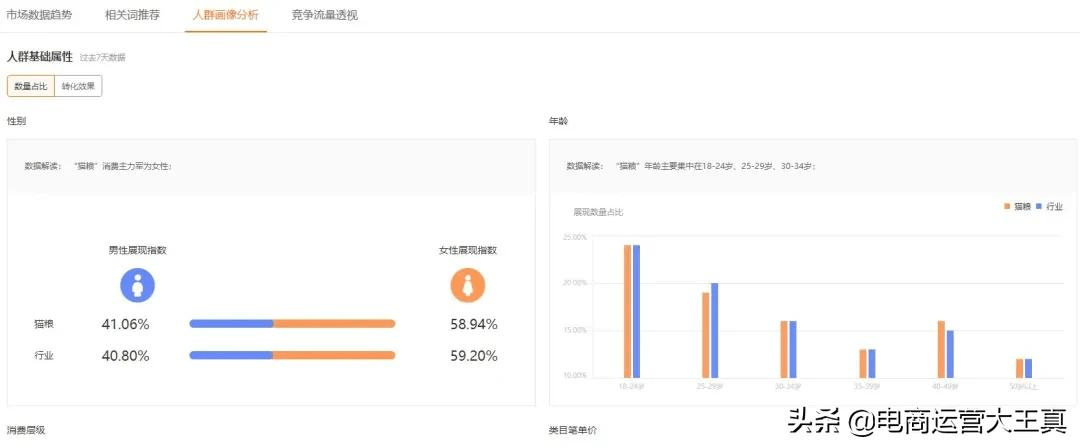Click the orange 40-49岁 猫粮 bar
1080x448 pixels.
941,349
